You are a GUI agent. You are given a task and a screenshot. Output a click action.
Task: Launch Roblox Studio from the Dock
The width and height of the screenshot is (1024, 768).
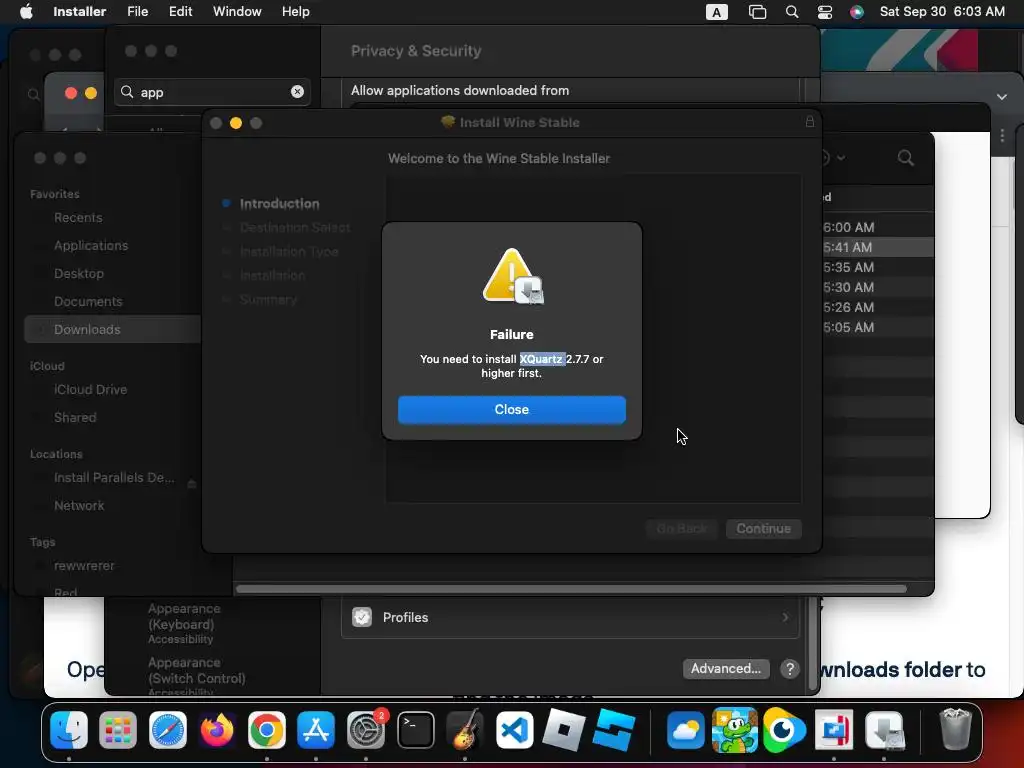click(x=613, y=729)
